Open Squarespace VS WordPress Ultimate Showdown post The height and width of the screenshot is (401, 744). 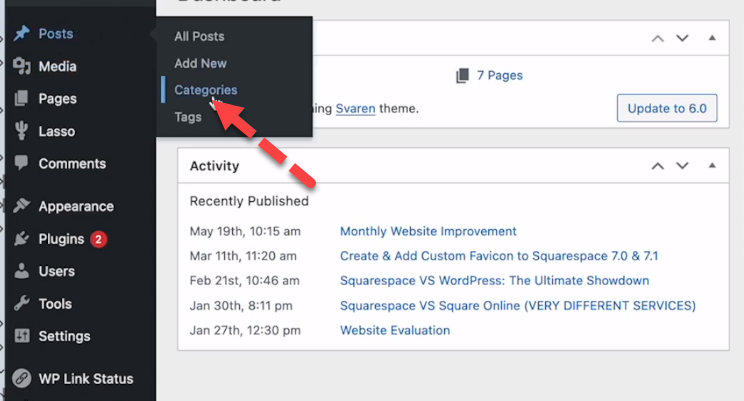tap(494, 280)
